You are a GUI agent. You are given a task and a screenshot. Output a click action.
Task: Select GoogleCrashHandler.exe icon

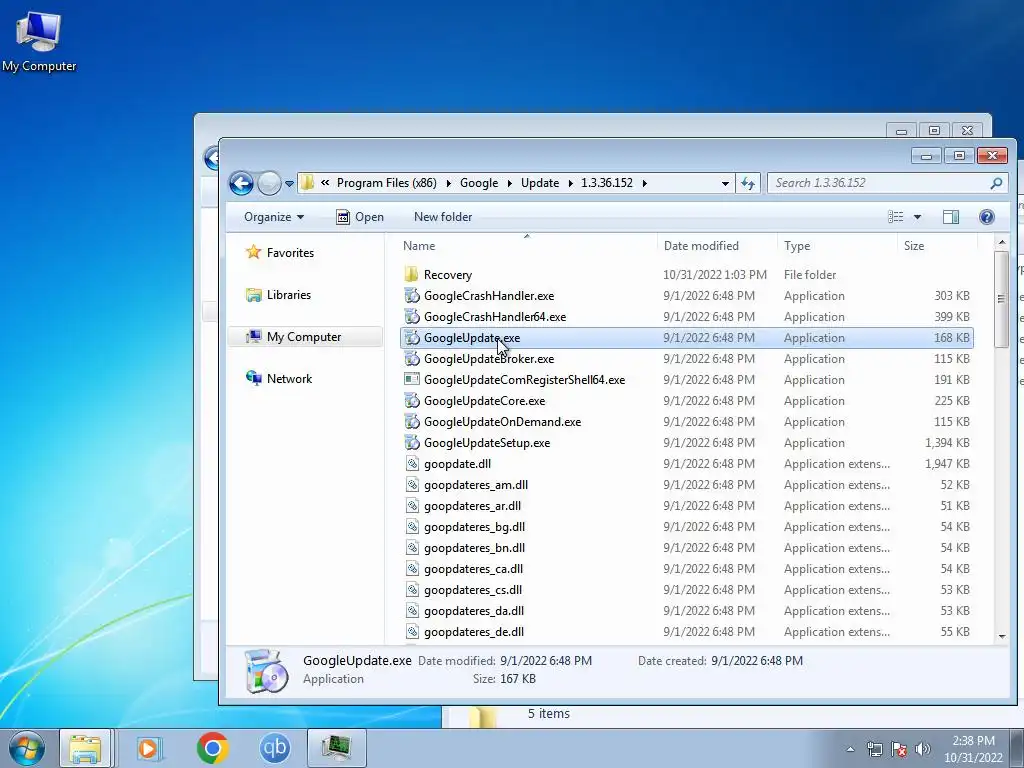click(x=411, y=296)
